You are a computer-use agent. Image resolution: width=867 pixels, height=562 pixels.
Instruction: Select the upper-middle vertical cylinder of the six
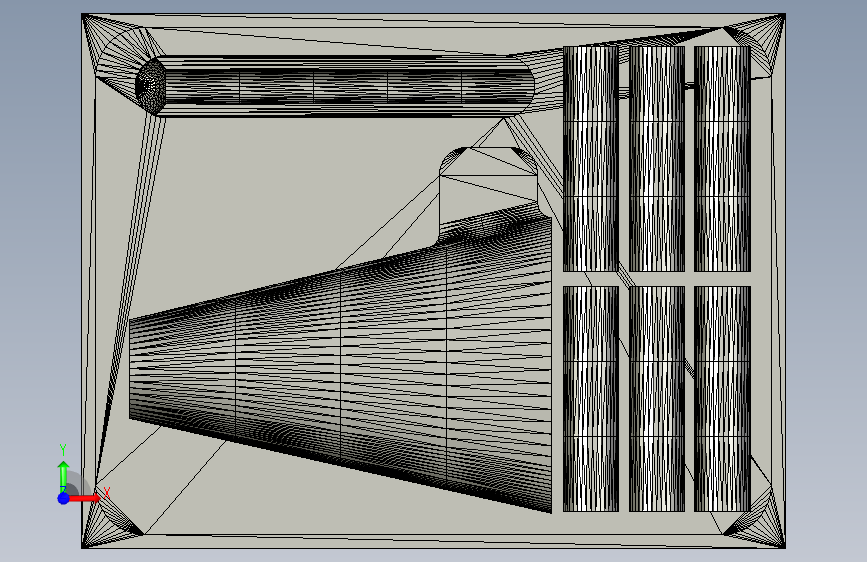656,159
